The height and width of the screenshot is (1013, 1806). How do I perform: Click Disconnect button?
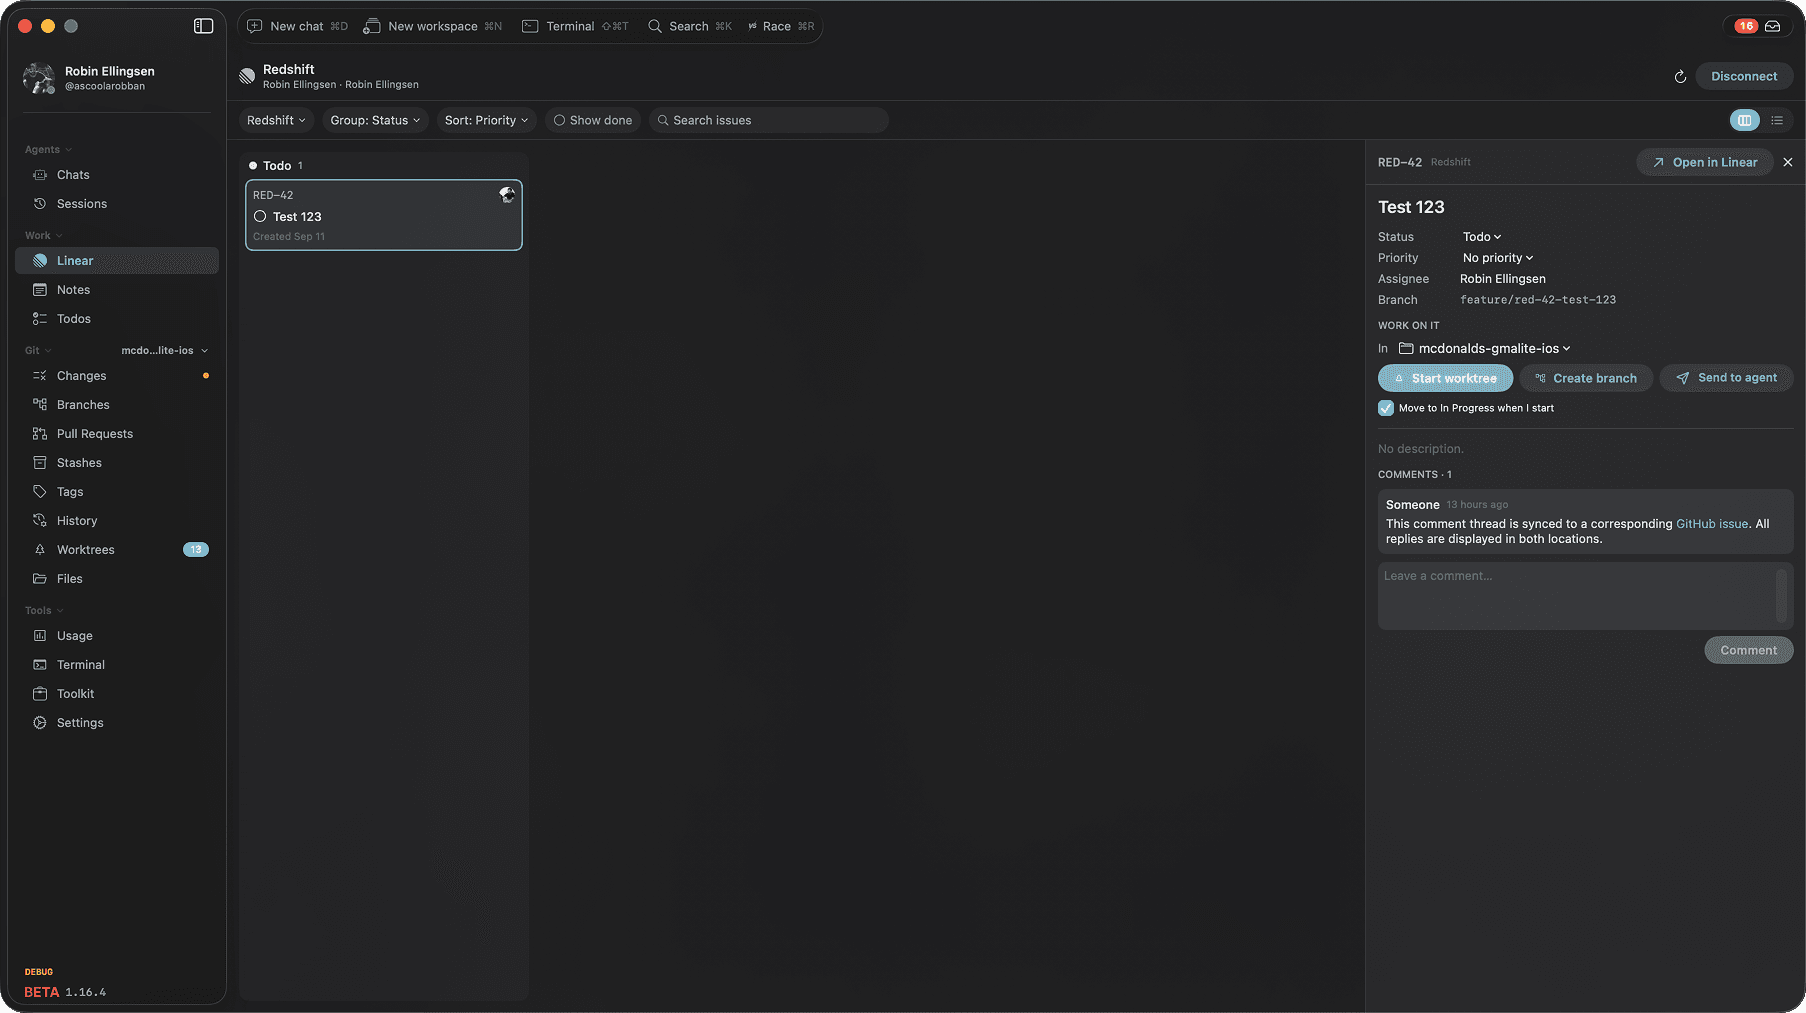point(1744,76)
